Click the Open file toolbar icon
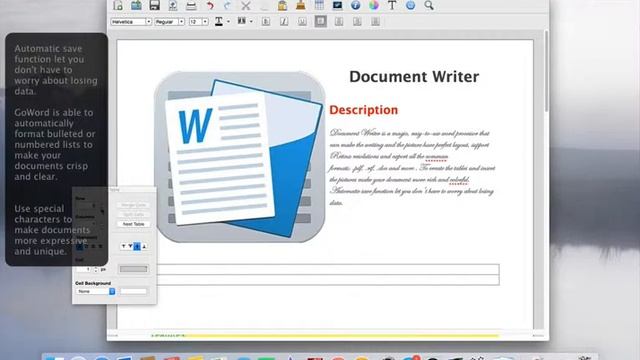640x360 pixels. (136, 5)
